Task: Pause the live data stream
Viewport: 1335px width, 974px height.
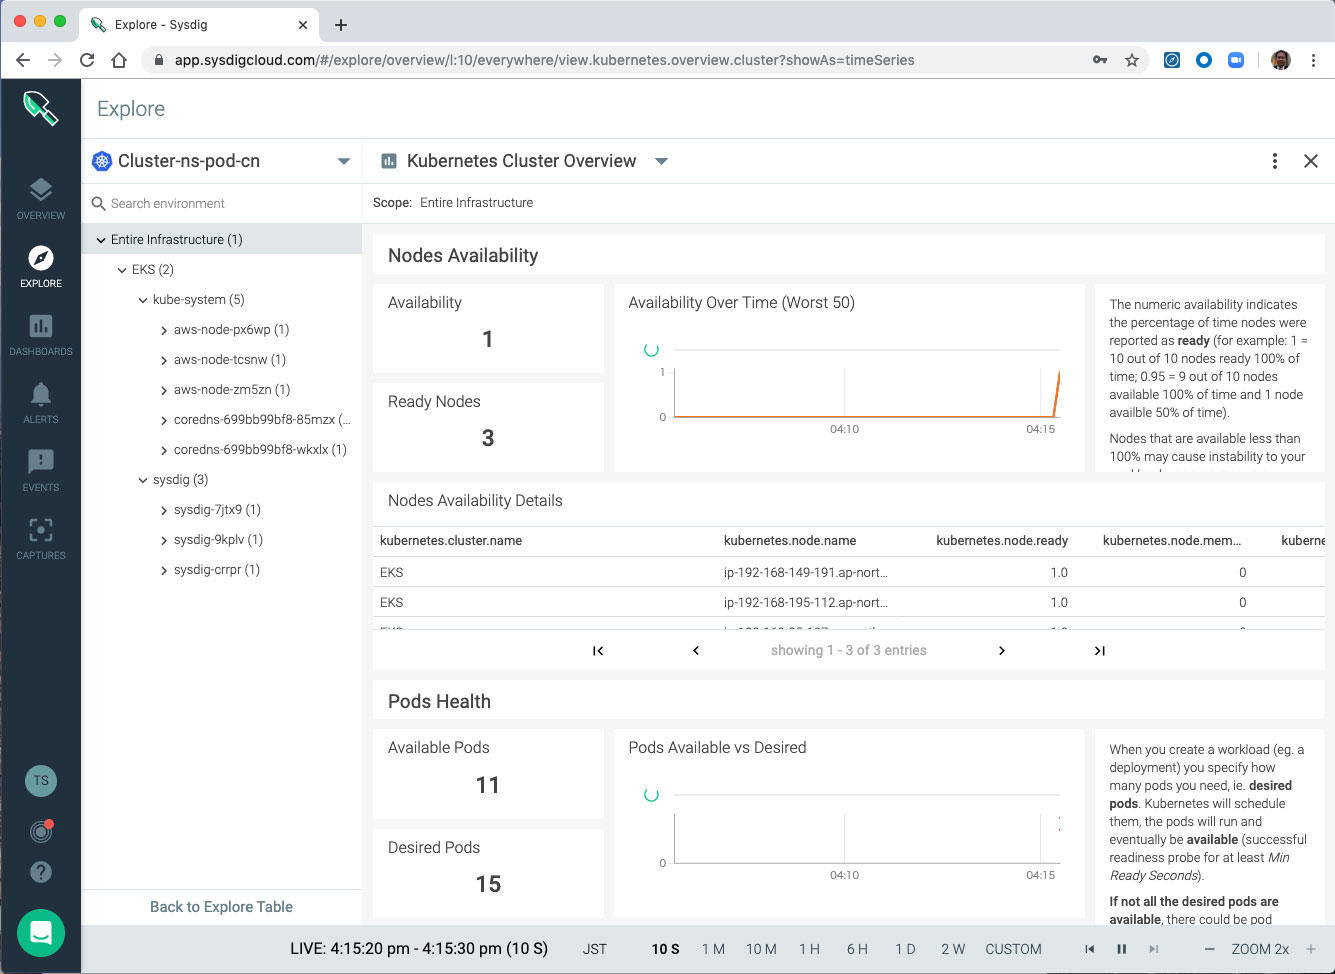Action: [x=1122, y=949]
